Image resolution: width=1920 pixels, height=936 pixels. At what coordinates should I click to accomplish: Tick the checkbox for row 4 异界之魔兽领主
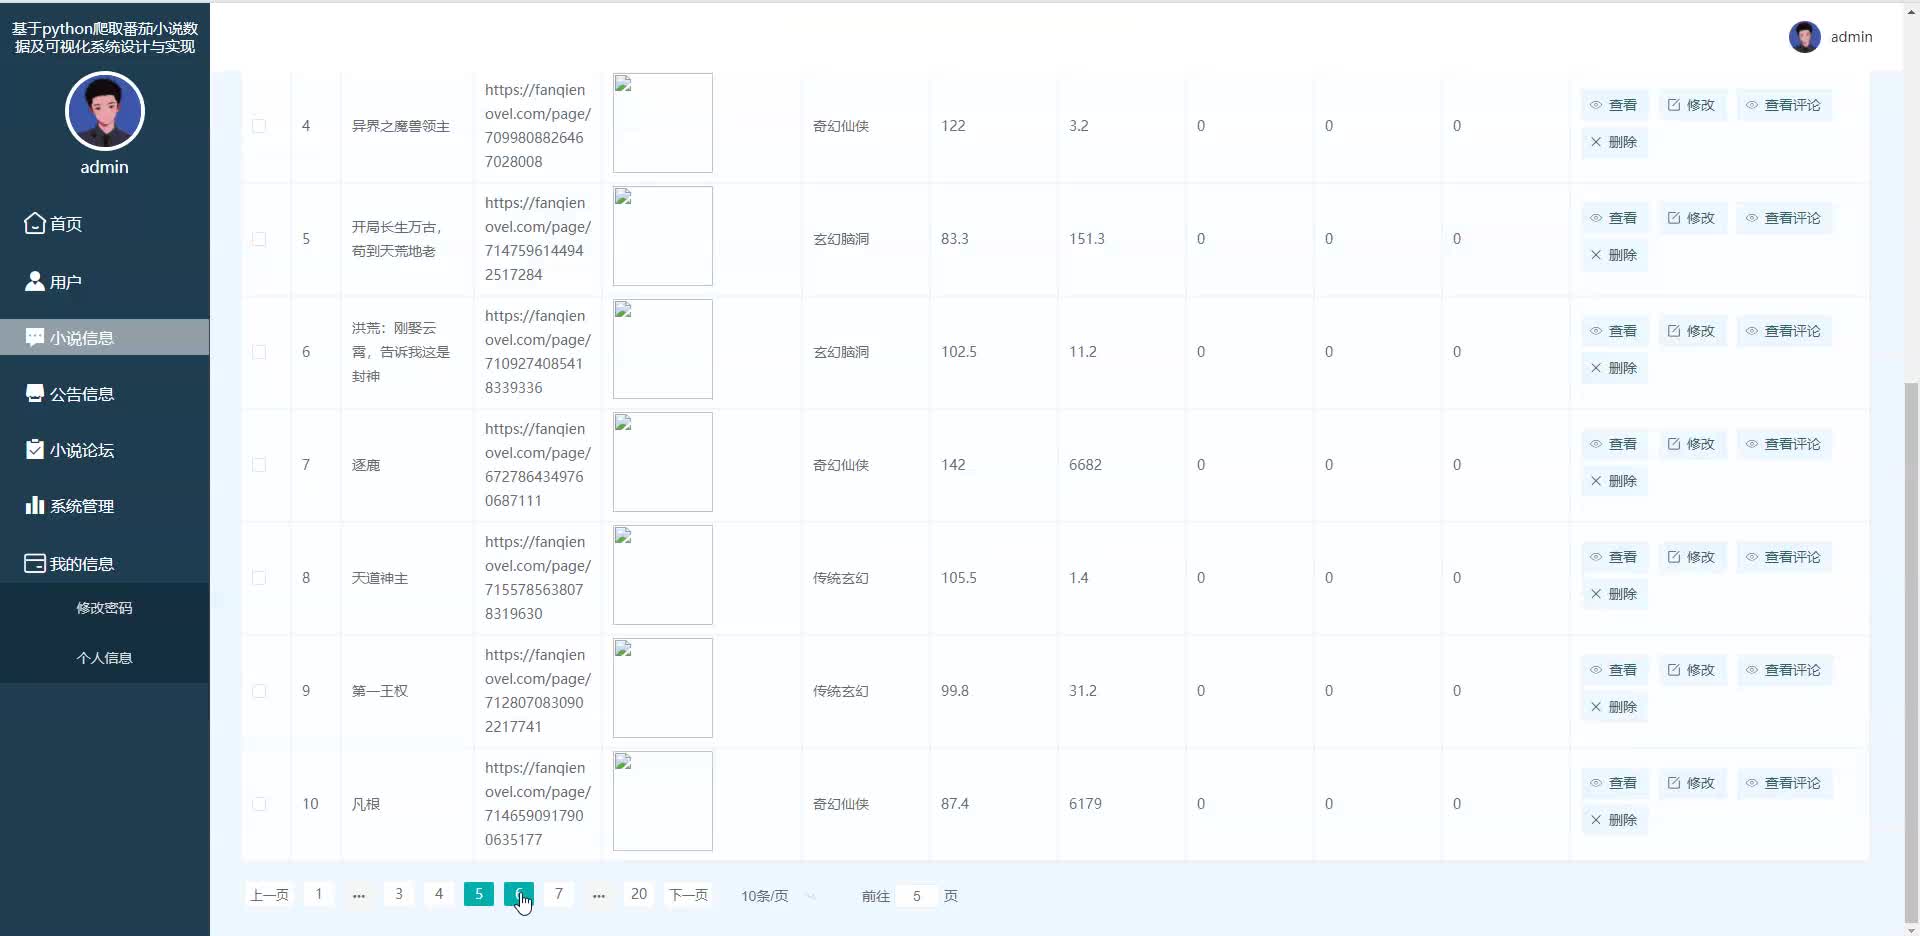pyautogui.click(x=259, y=126)
